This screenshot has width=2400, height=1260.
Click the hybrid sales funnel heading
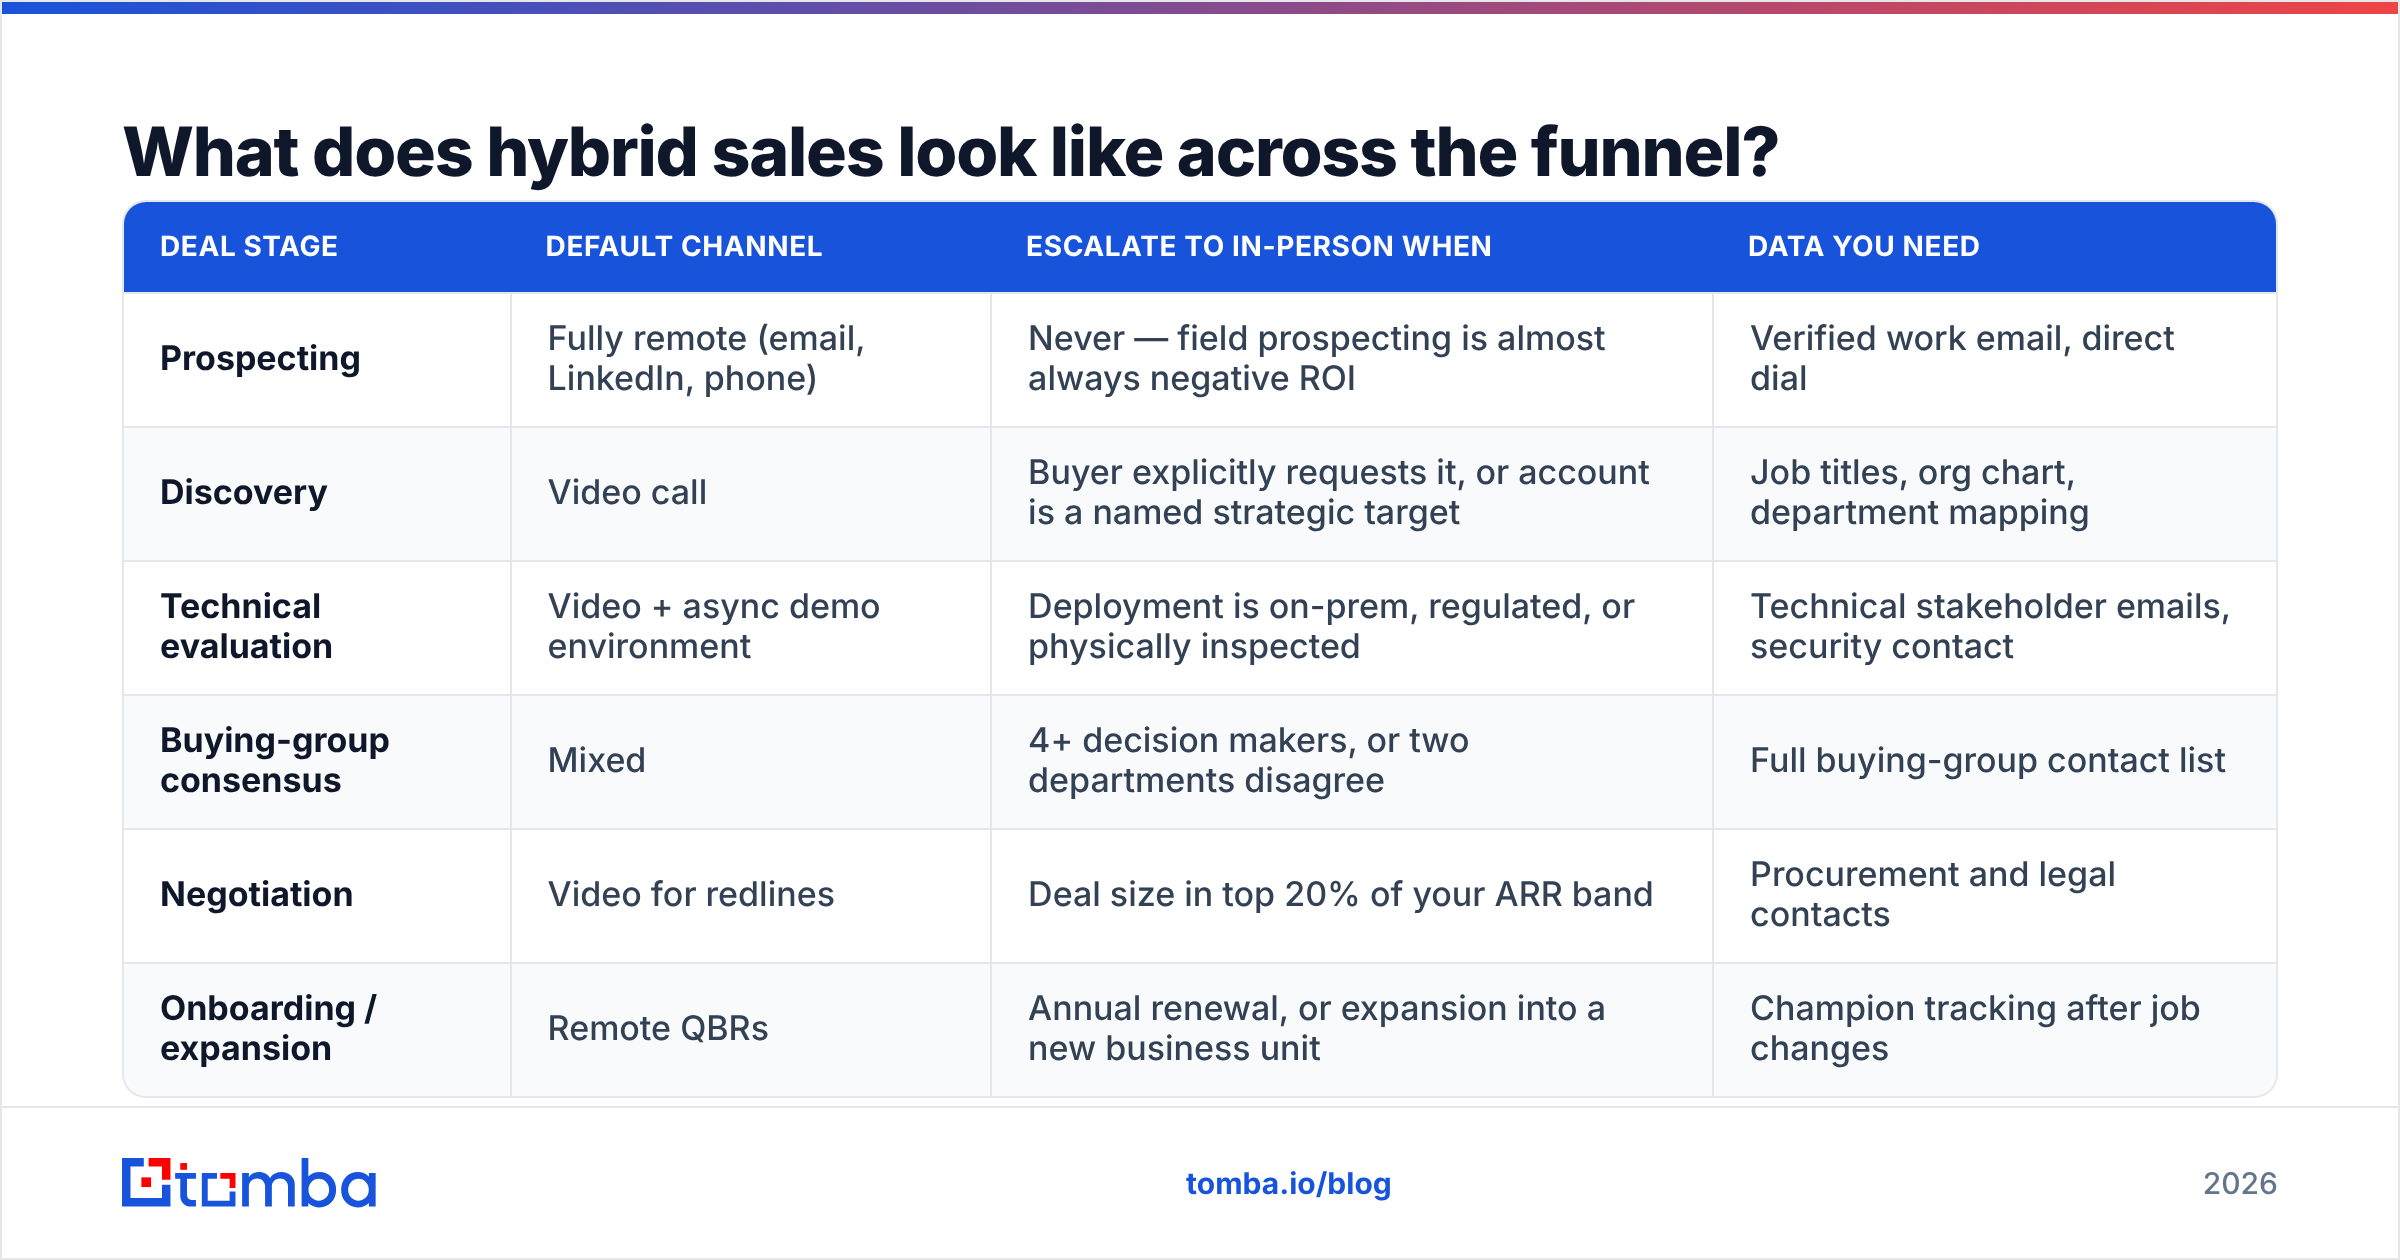click(x=950, y=153)
